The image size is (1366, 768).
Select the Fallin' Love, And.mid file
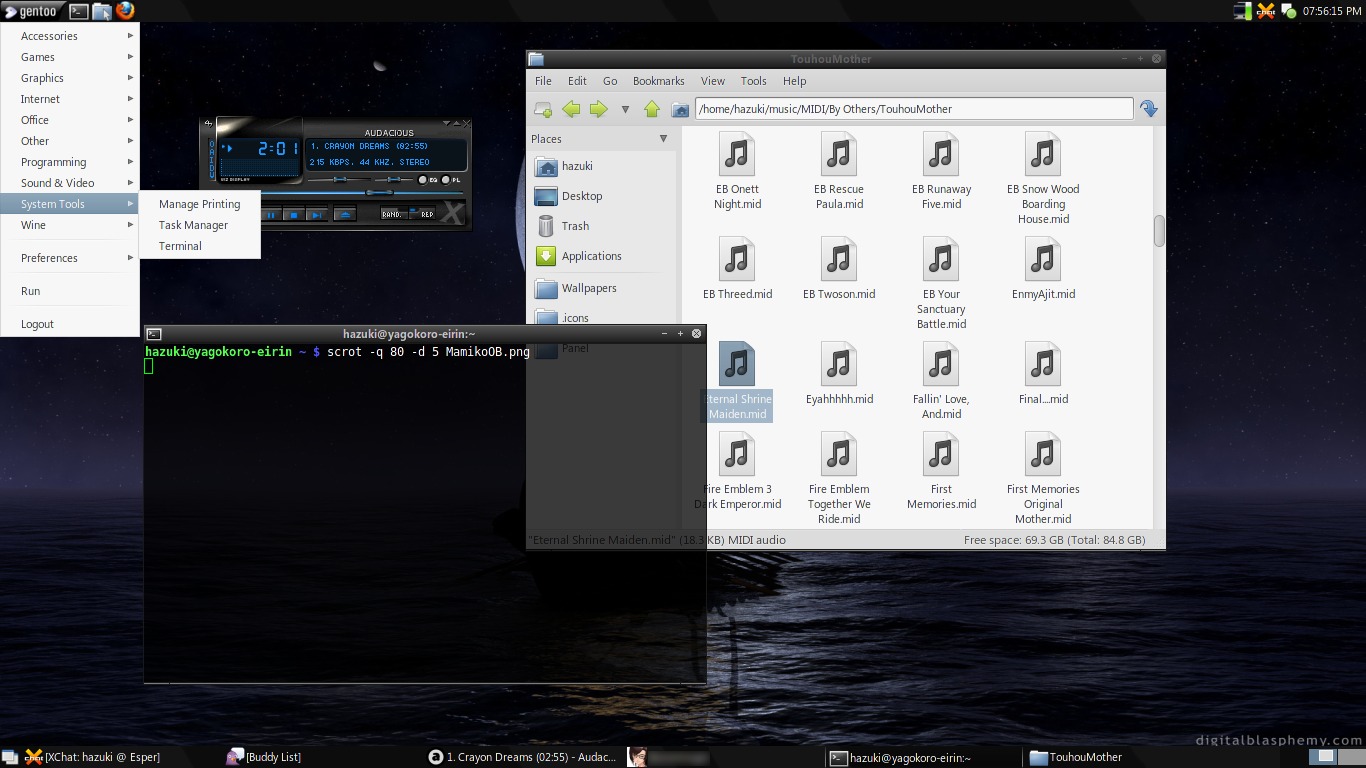point(941,381)
